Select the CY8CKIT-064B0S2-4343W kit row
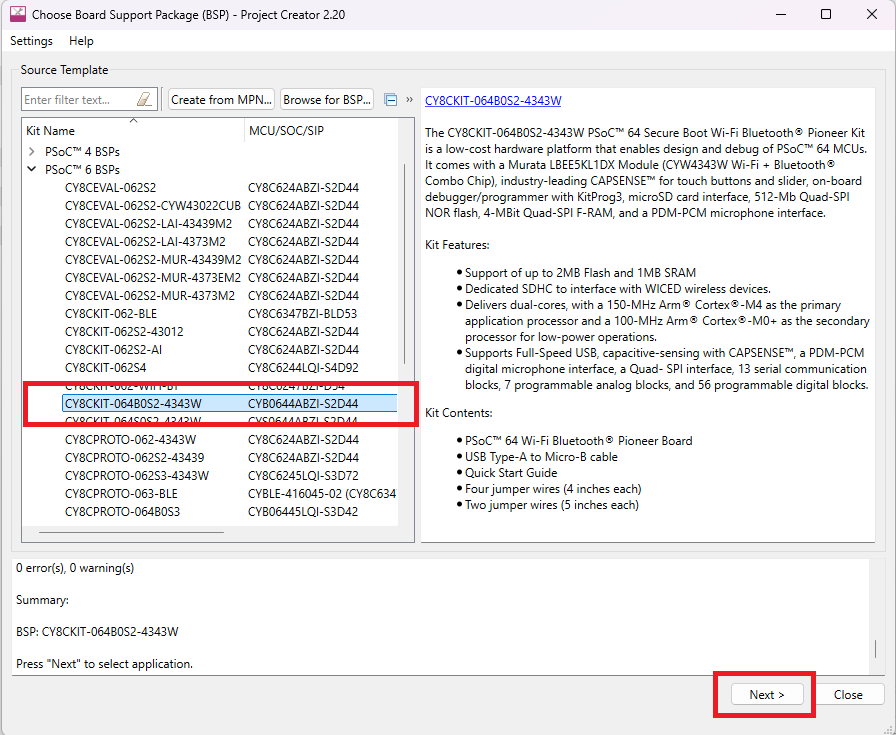This screenshot has height=735, width=896. coord(230,404)
